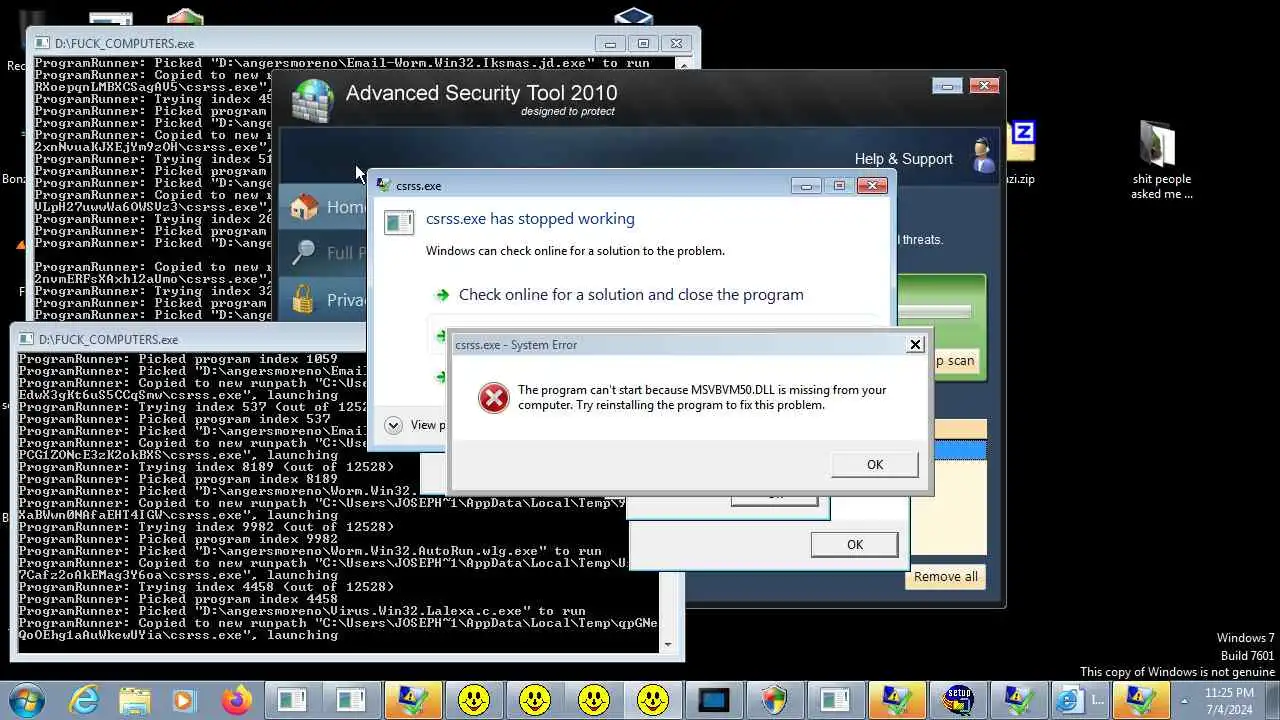
Task: Click the Help & Support person icon
Action: click(x=982, y=156)
